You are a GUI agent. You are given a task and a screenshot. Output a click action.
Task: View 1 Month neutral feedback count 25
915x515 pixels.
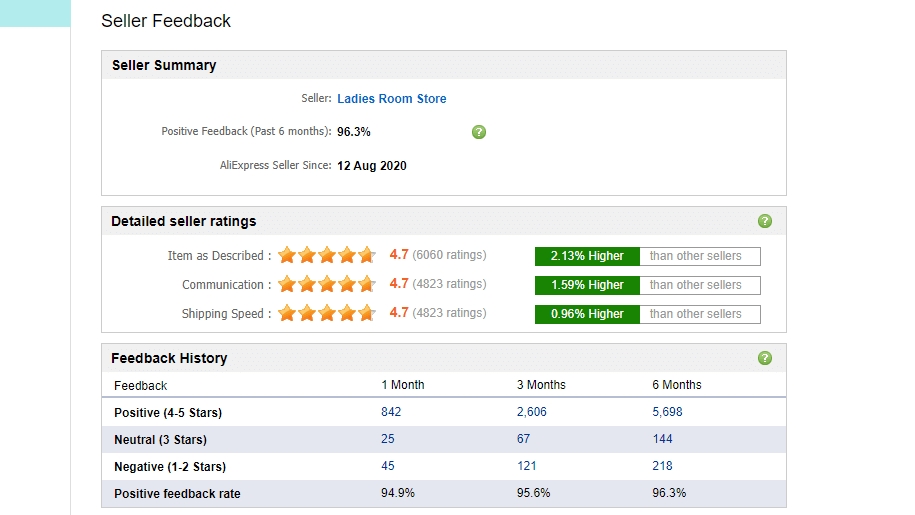coord(388,439)
